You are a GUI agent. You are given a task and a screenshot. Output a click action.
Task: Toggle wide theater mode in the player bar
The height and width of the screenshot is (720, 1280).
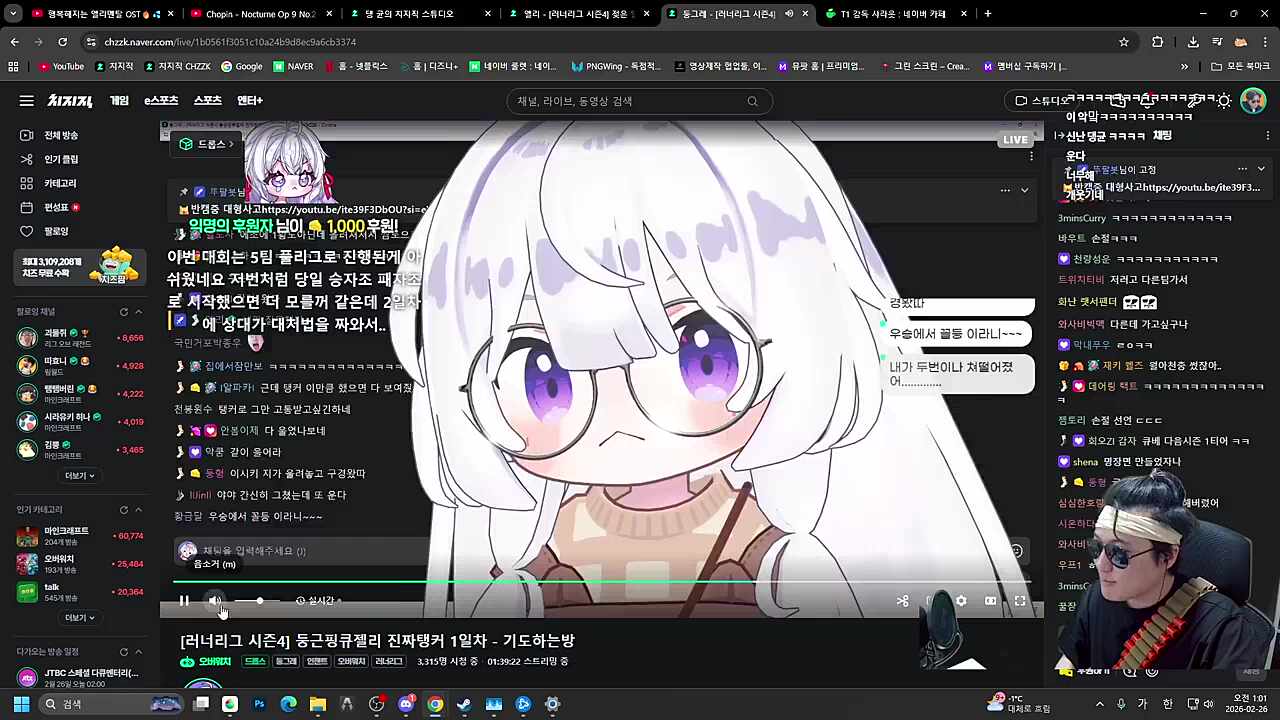click(x=990, y=600)
